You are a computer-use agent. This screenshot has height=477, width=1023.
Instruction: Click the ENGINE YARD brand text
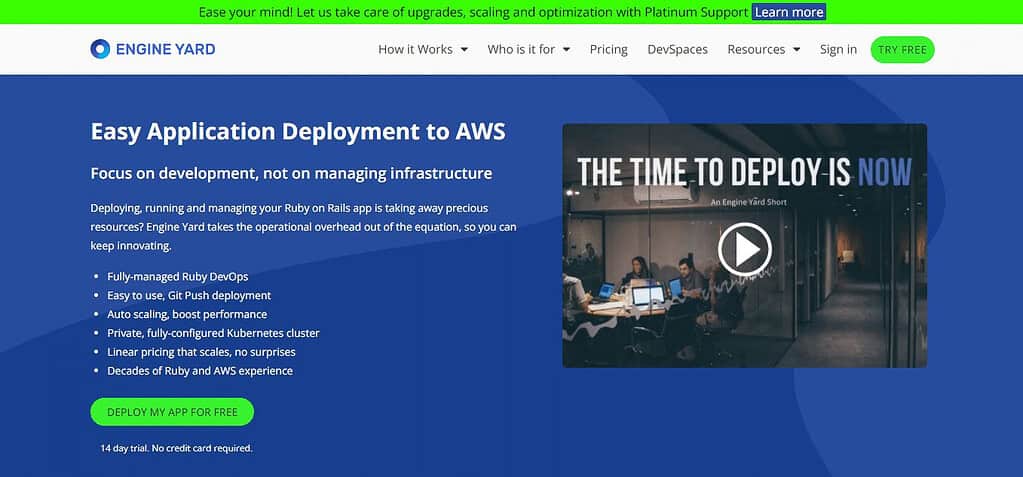[x=166, y=50]
